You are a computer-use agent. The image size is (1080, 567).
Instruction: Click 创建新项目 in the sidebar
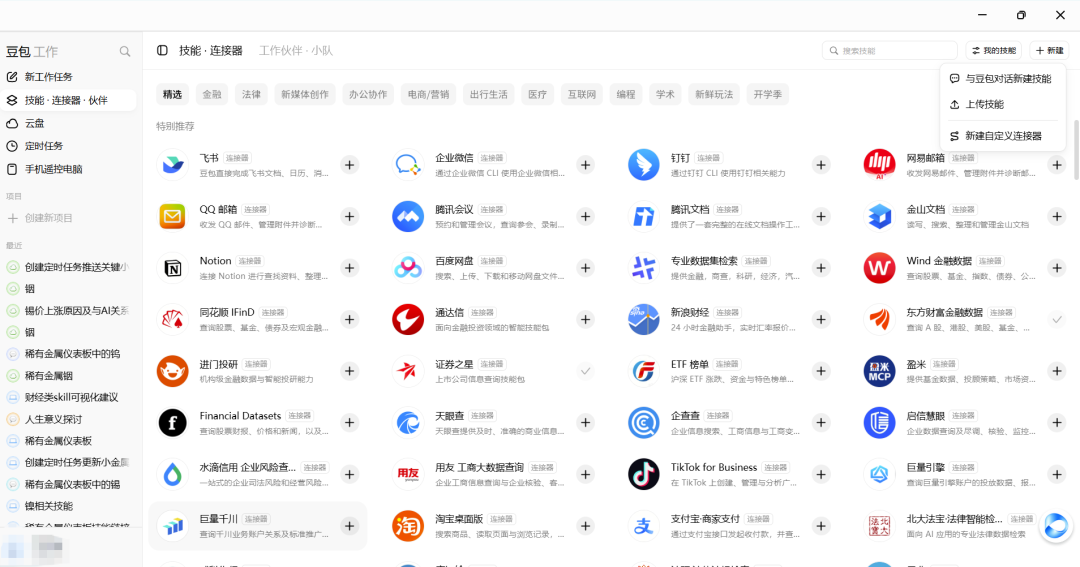pos(69,218)
